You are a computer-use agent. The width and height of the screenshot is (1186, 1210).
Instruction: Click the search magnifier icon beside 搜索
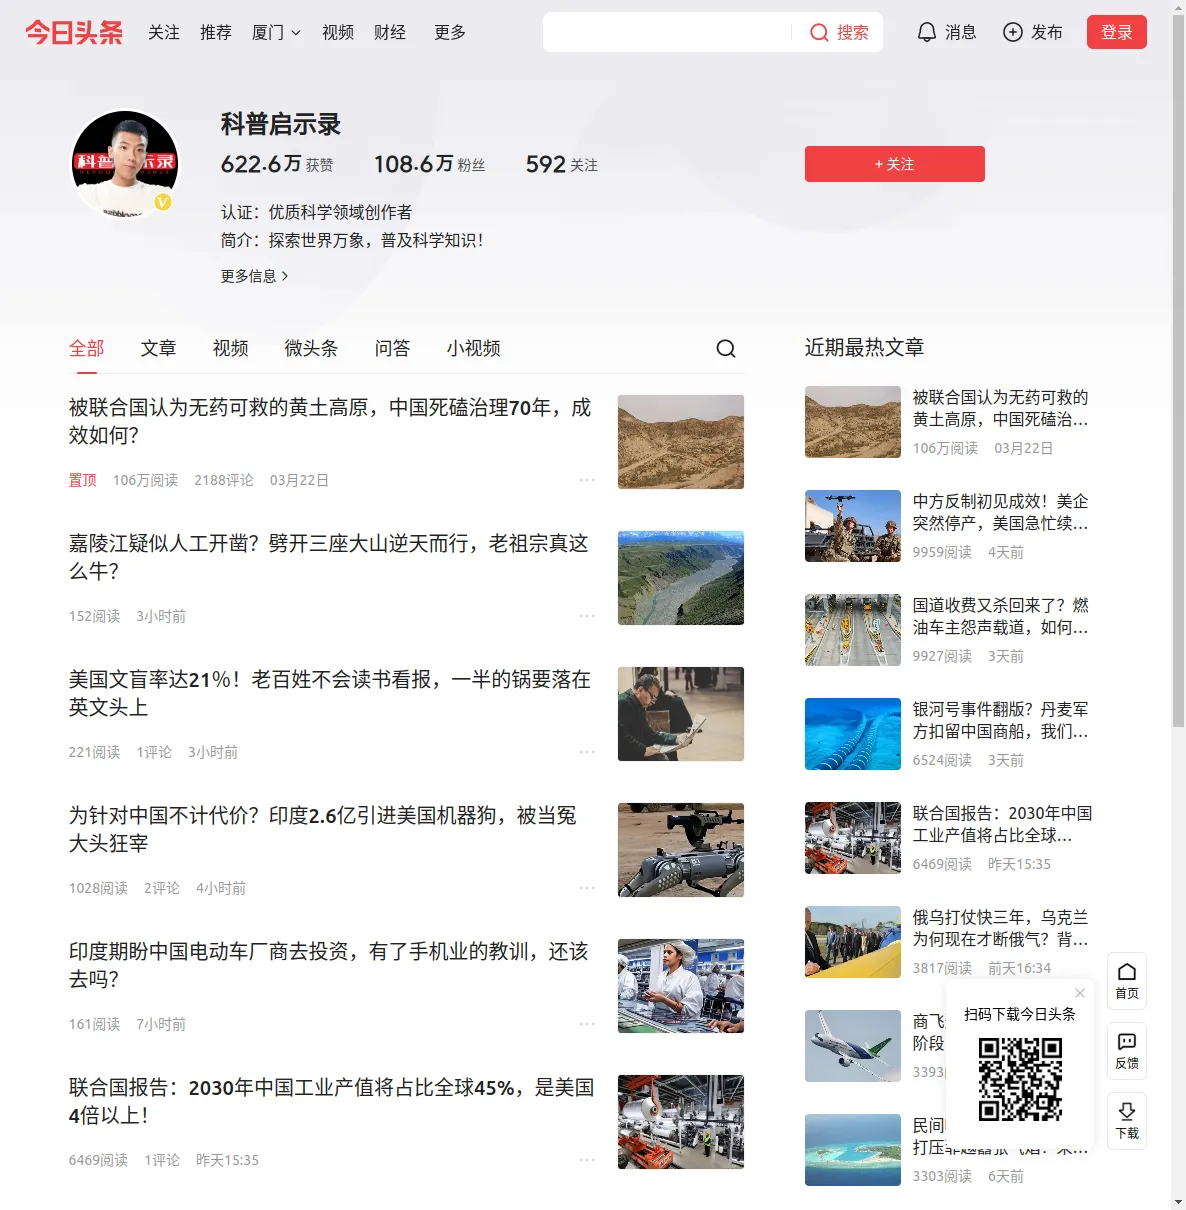819,33
